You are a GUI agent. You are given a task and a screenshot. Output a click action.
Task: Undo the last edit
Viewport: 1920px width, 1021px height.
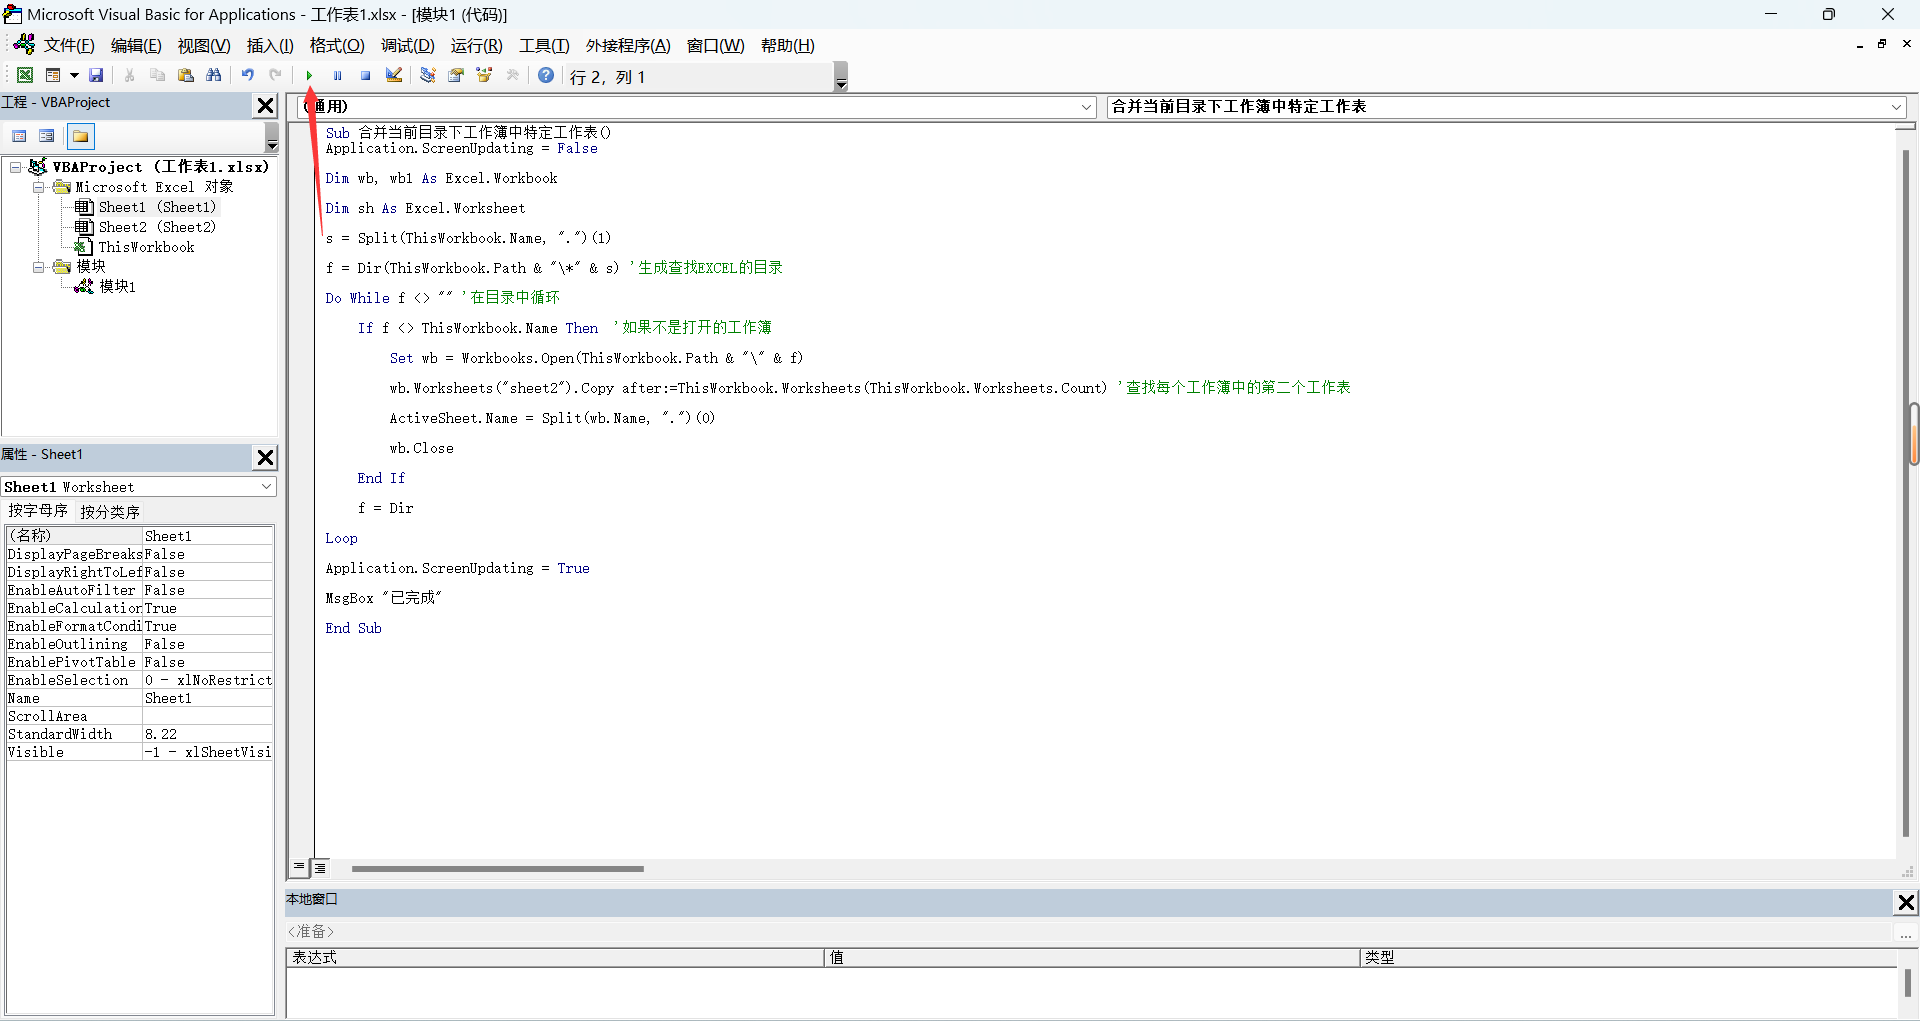click(x=248, y=75)
